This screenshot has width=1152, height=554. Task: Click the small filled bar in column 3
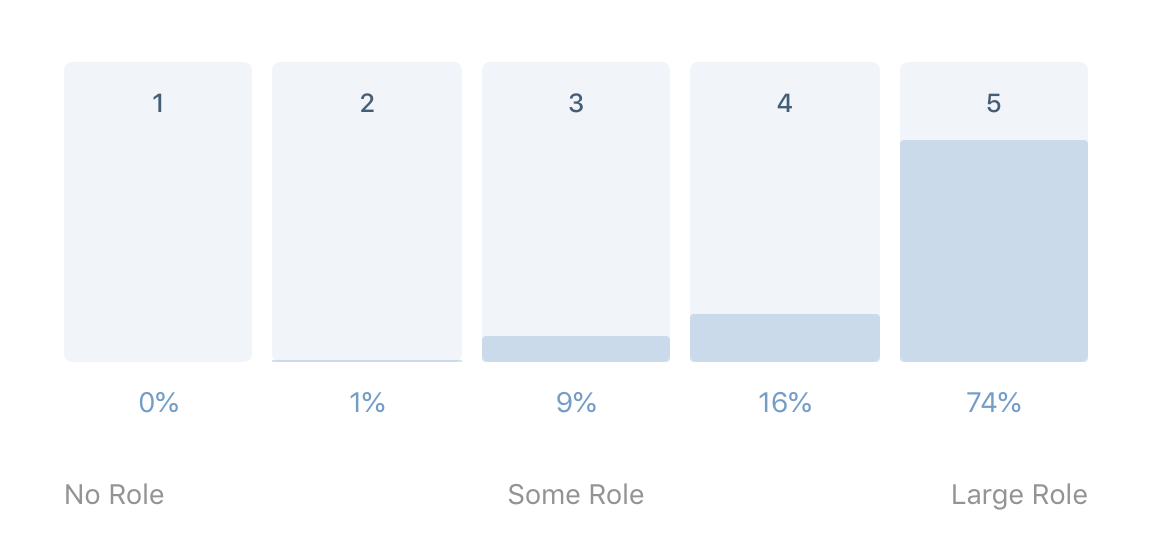click(576, 349)
